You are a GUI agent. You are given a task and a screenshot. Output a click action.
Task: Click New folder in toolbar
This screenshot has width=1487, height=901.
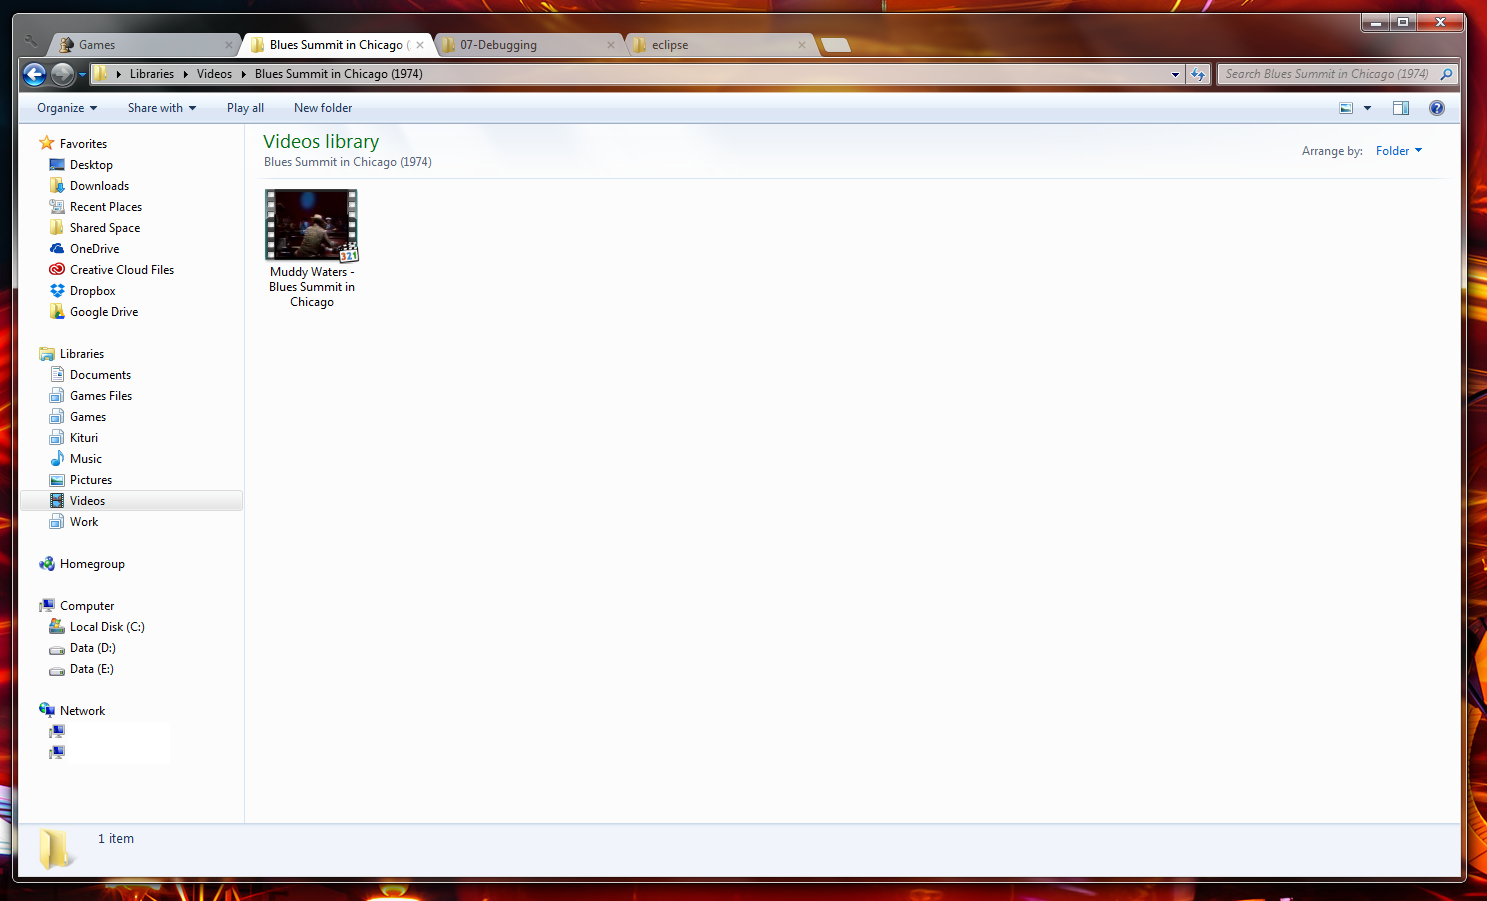(x=323, y=108)
